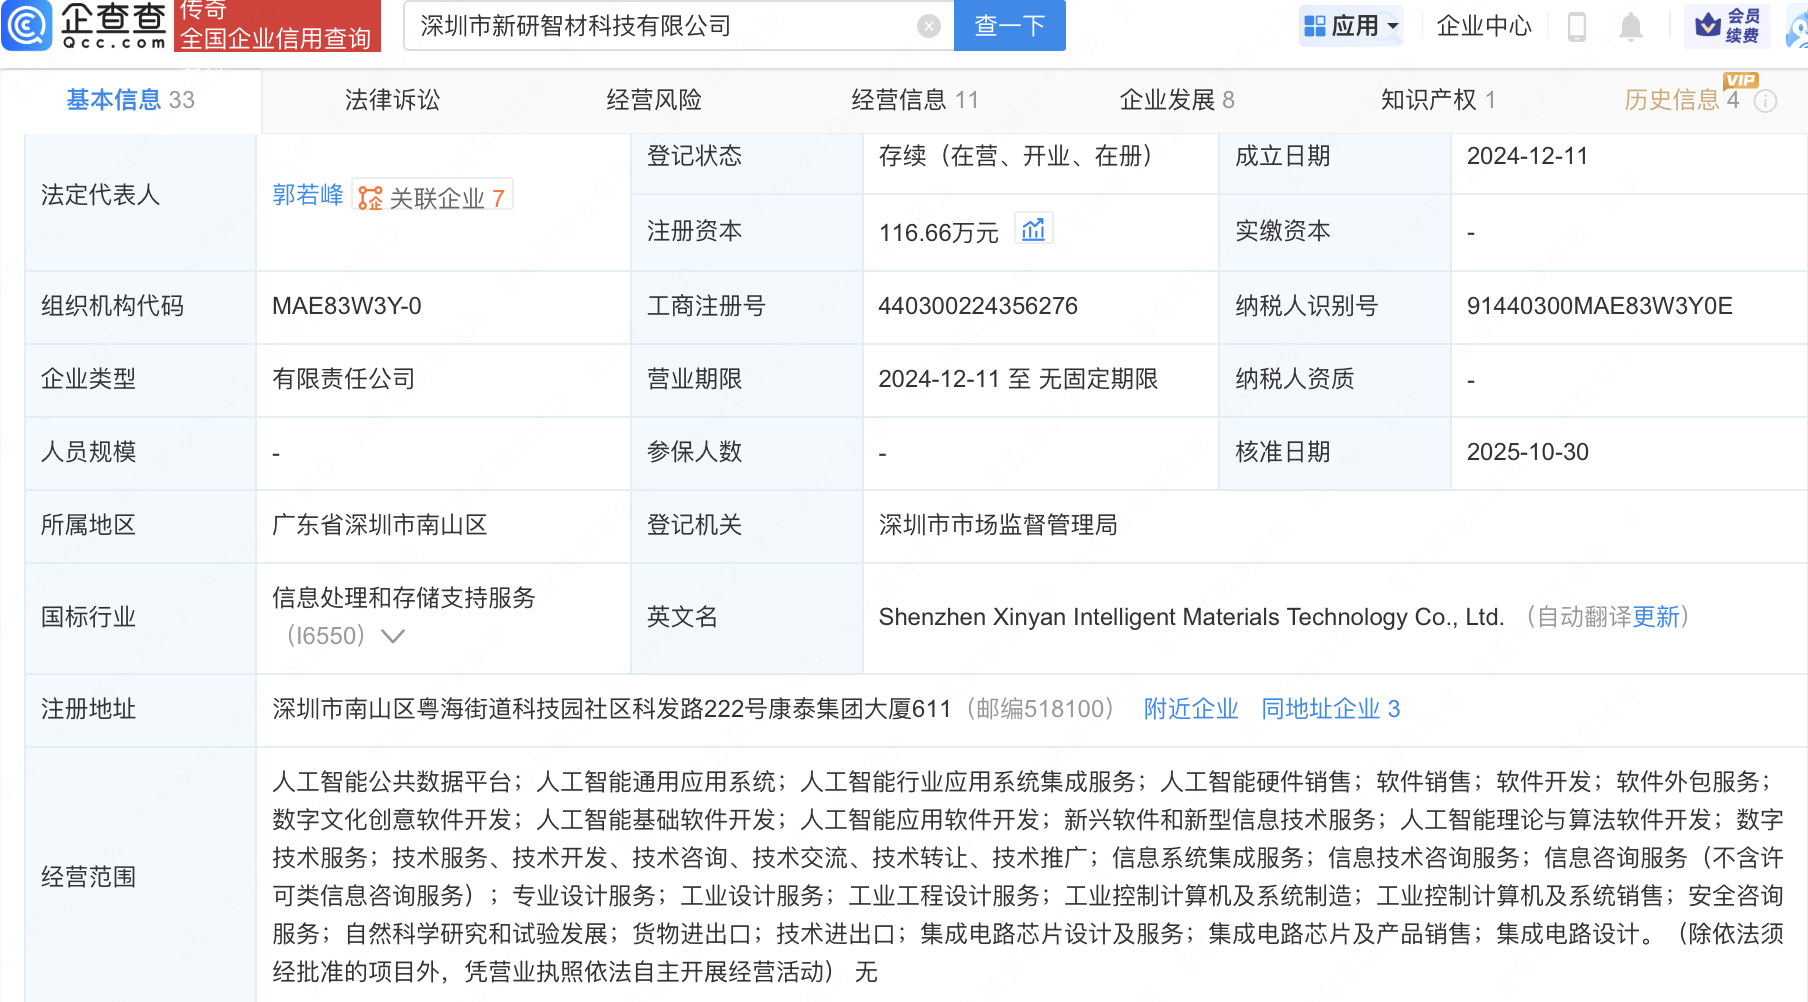Open the registered capital chart icon

(1033, 230)
